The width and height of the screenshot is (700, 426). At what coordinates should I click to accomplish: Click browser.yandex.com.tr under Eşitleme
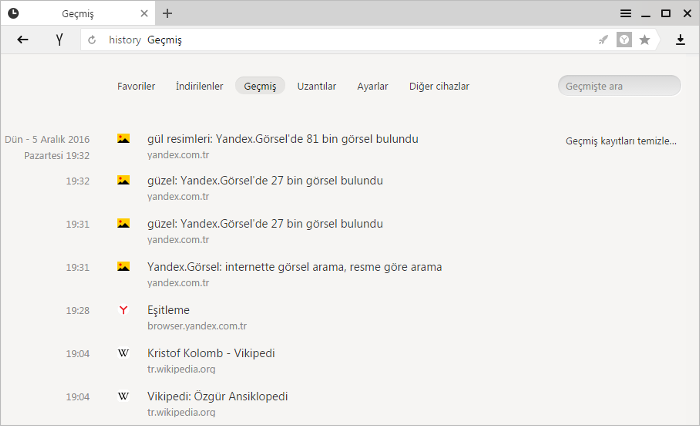tap(197, 326)
